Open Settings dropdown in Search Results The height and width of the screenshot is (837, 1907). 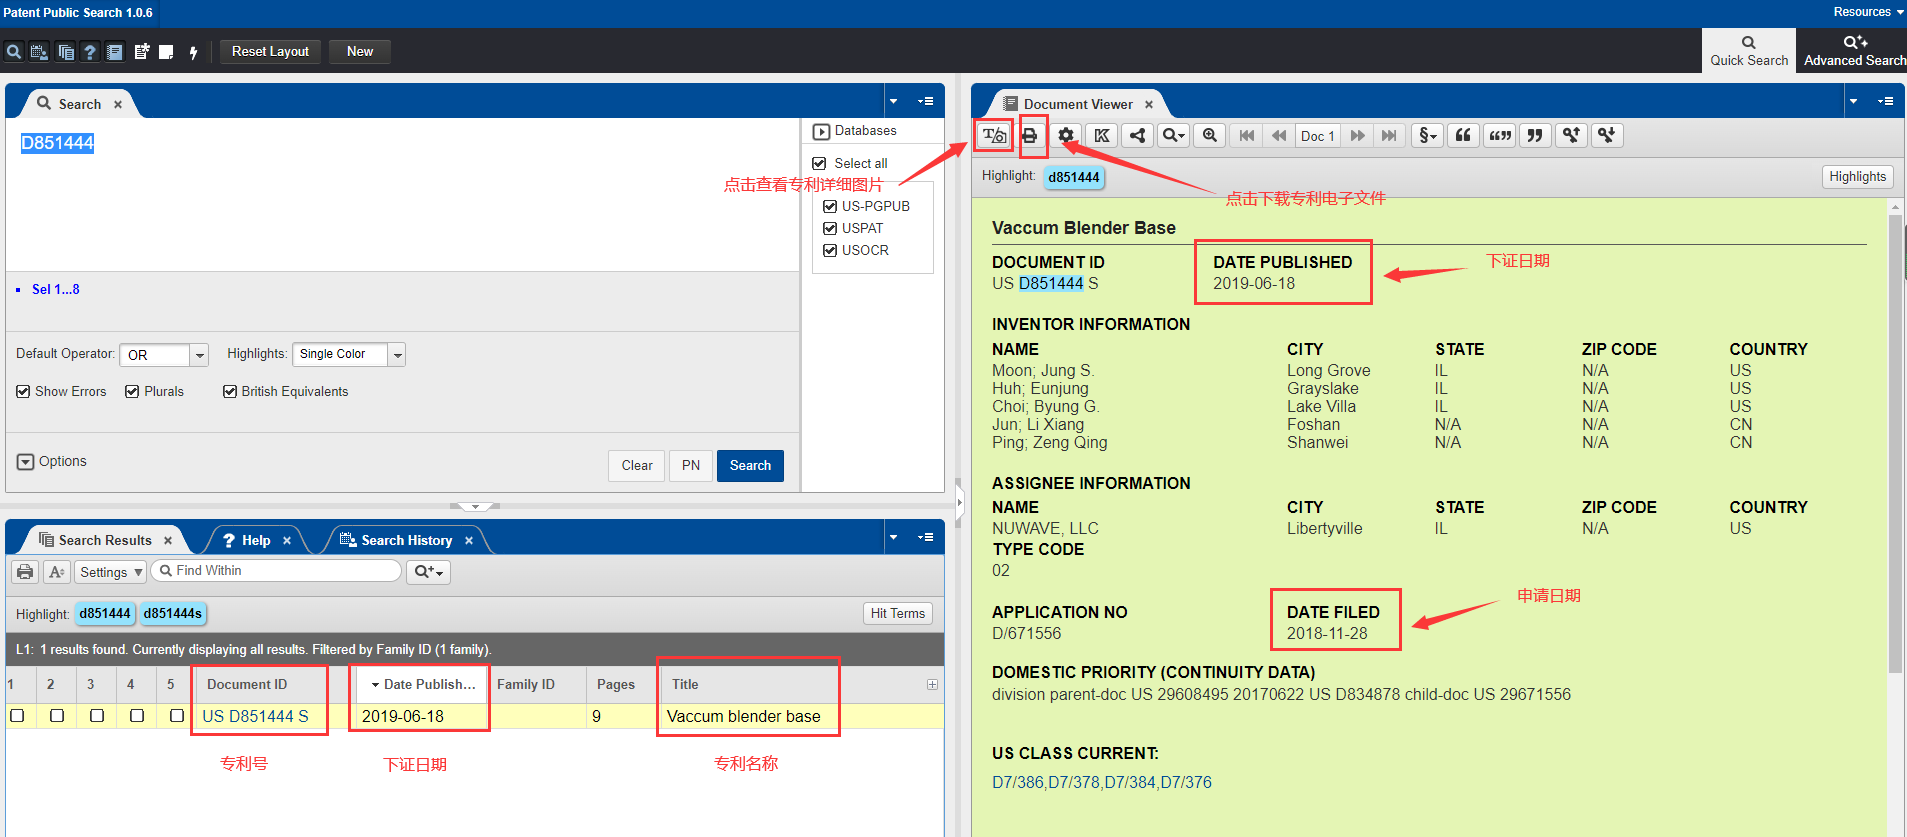111,572
